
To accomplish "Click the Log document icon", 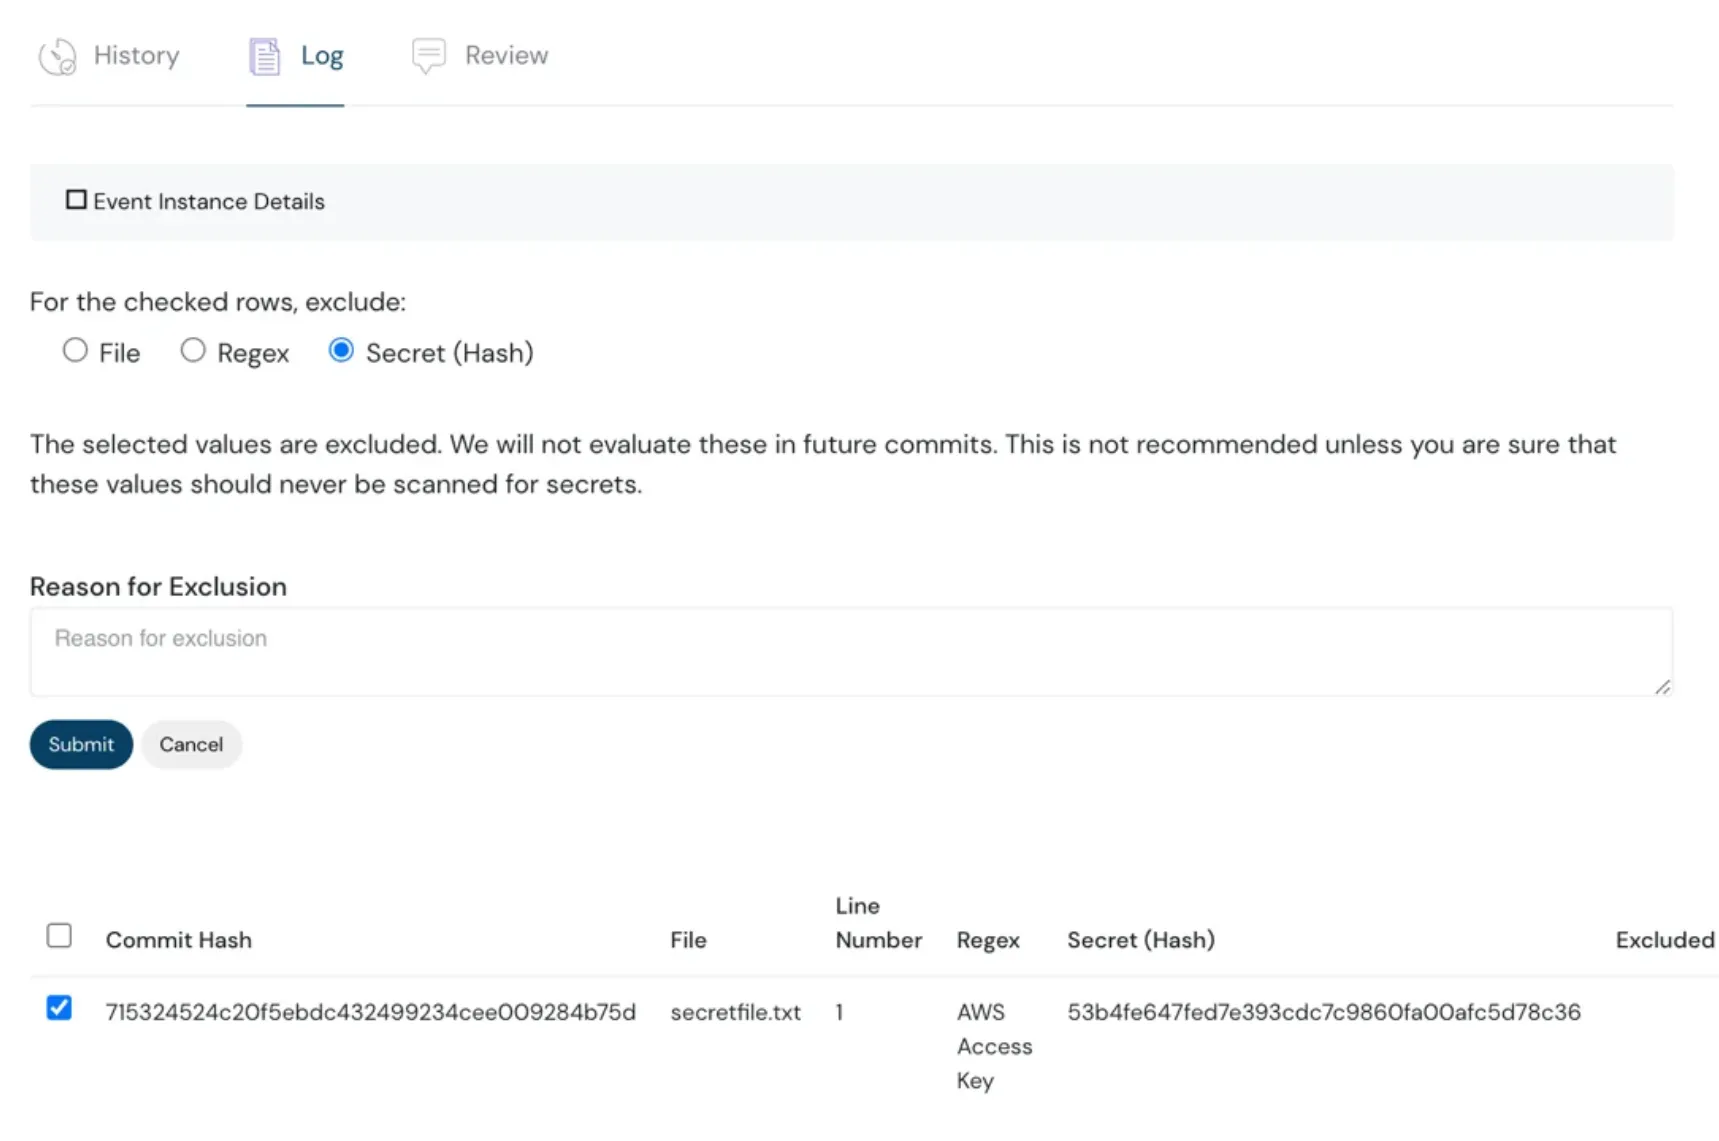I will click(264, 56).
